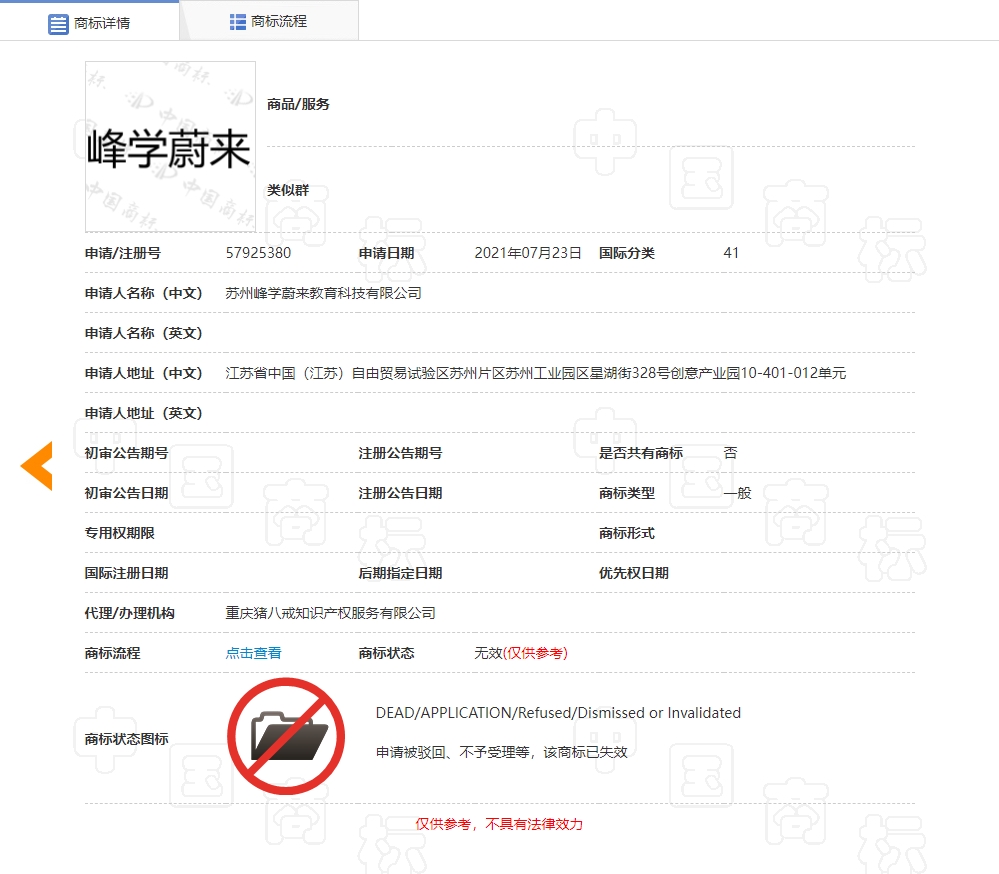Select agency 重庆猪八戒知识产权服务有限公司

point(330,613)
